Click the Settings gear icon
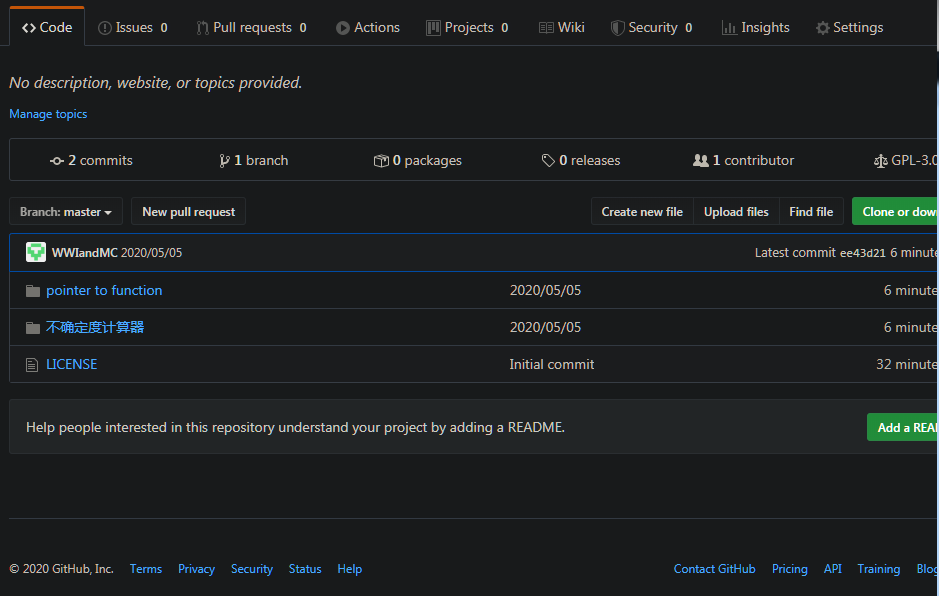The width and height of the screenshot is (939, 596). 823,28
